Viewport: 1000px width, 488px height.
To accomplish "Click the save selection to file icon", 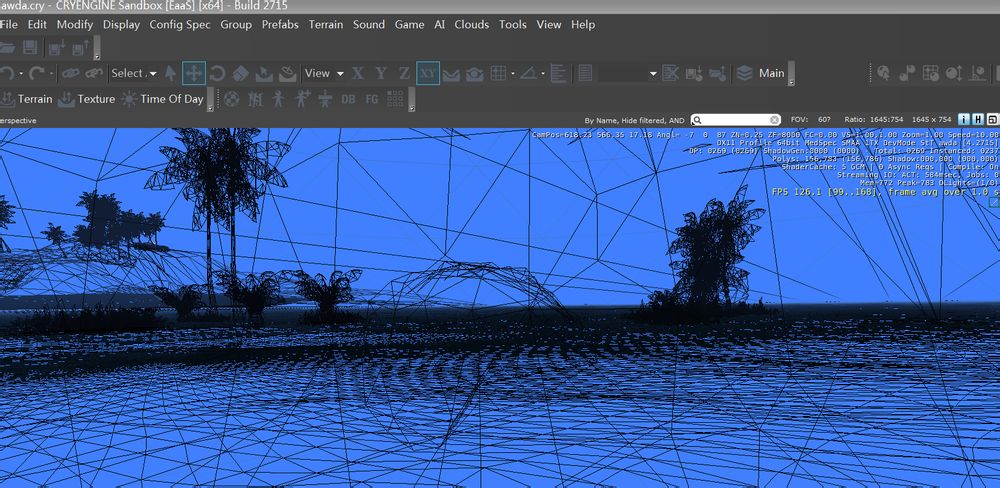I will 694,73.
